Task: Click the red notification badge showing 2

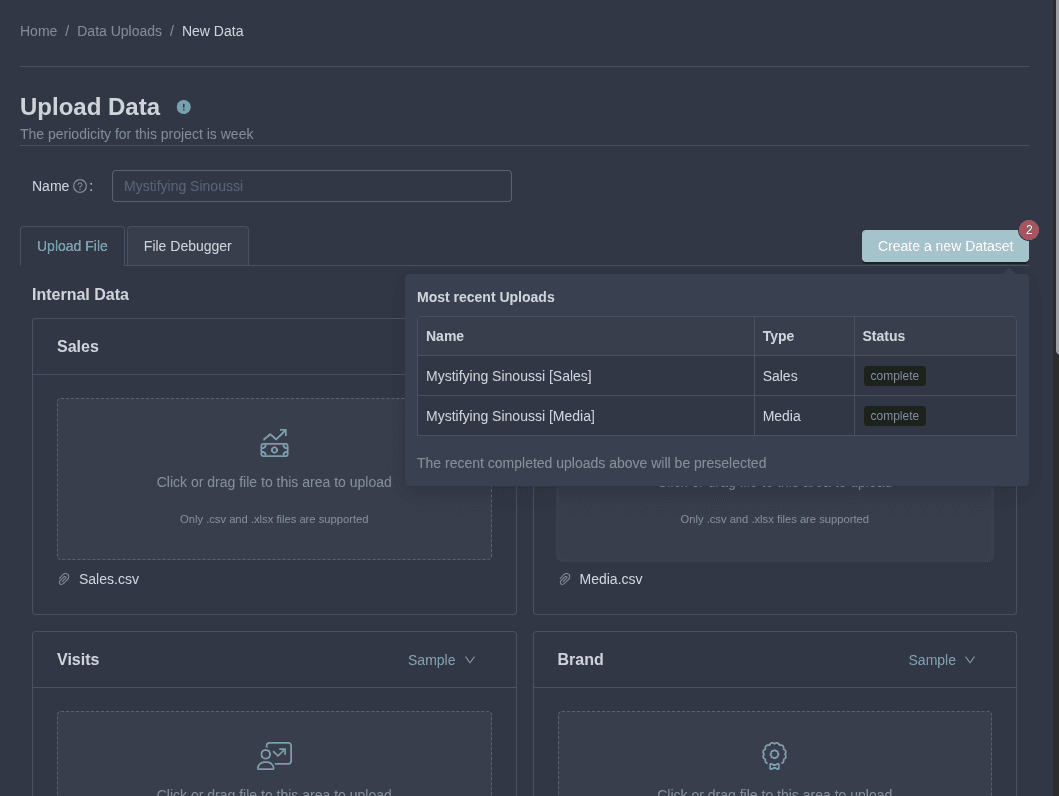Action: click(x=1028, y=230)
